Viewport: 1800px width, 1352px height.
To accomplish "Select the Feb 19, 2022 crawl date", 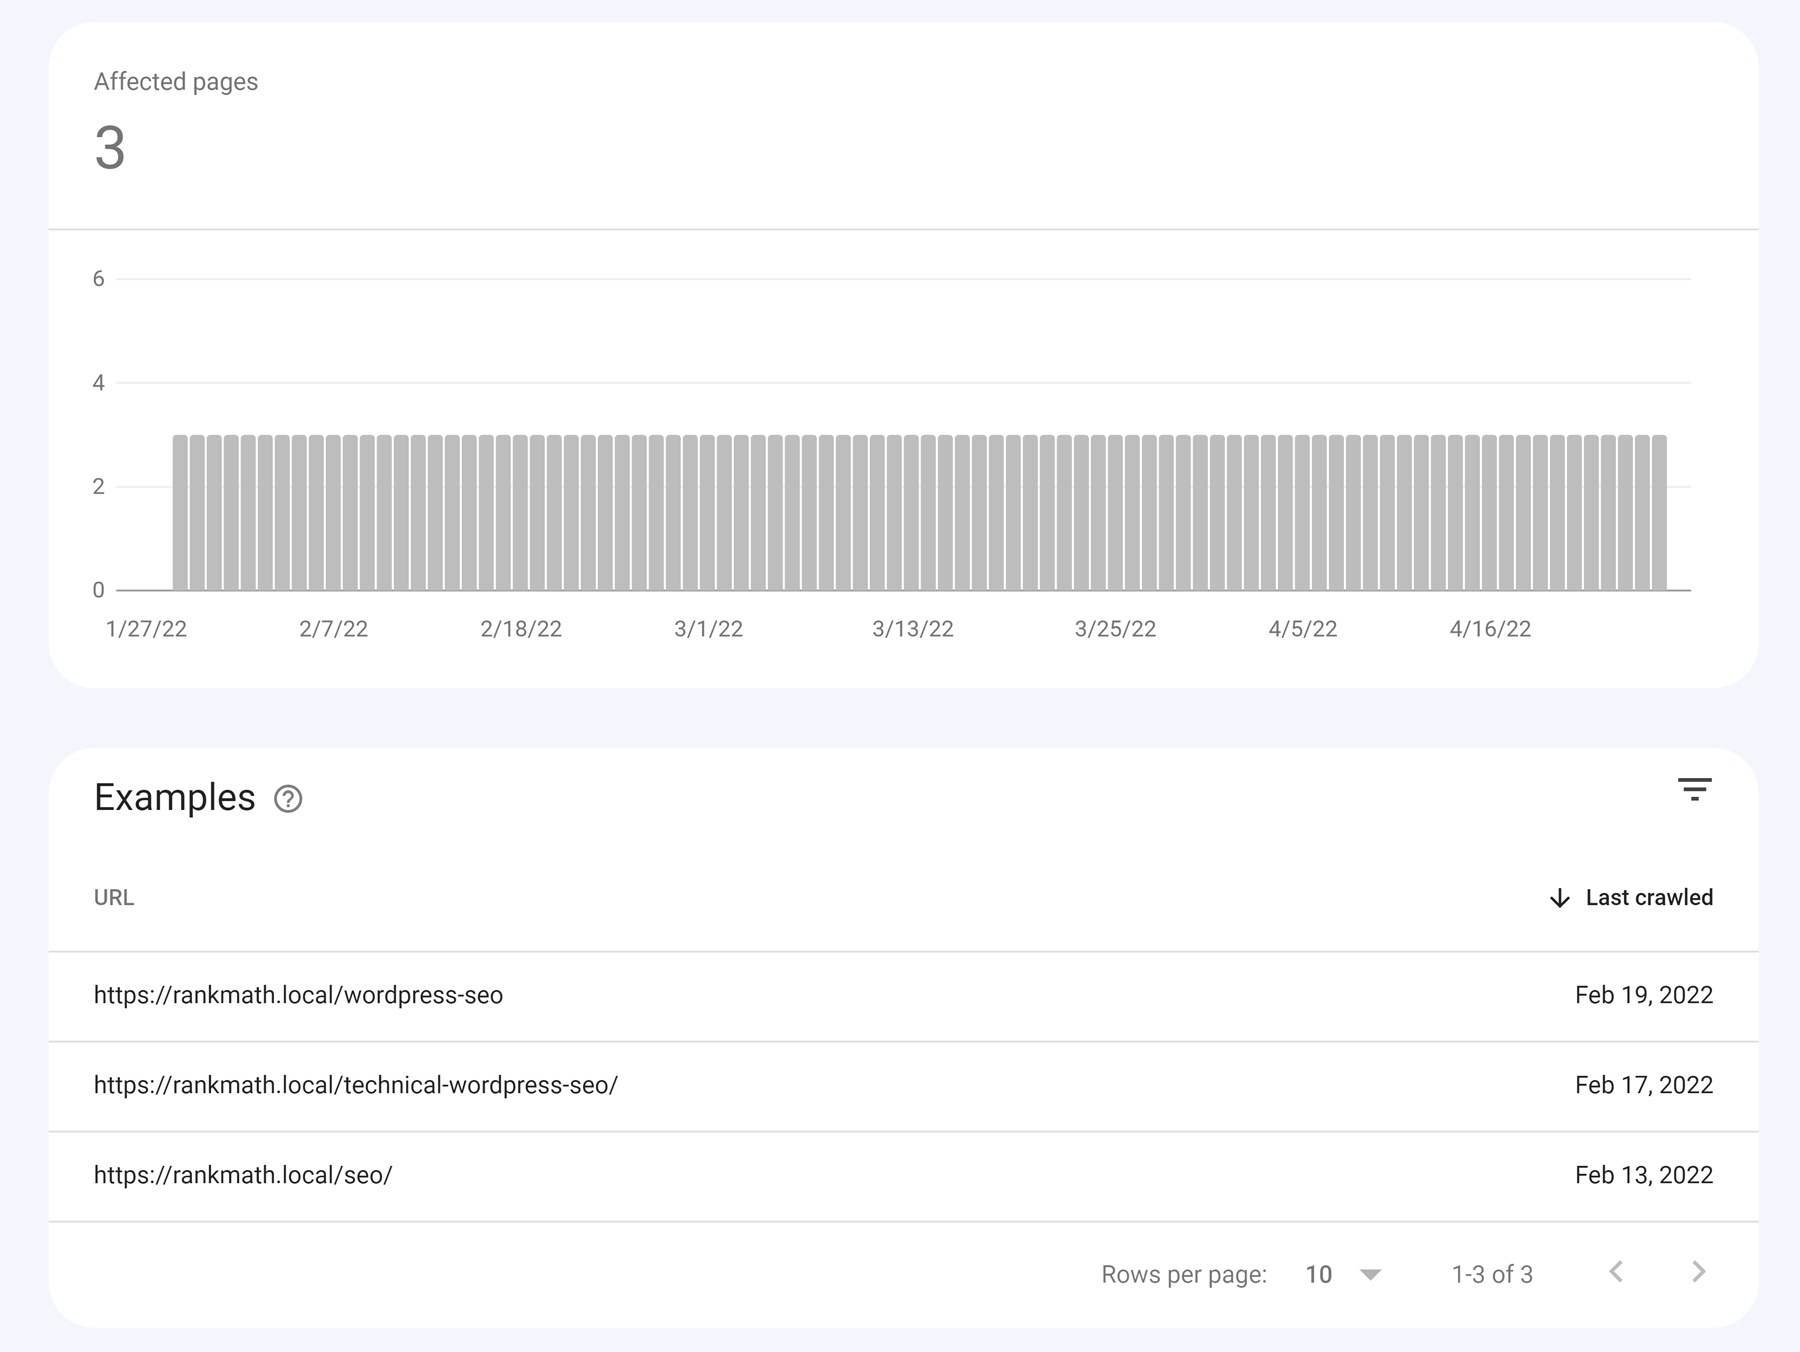I will pos(1644,995).
